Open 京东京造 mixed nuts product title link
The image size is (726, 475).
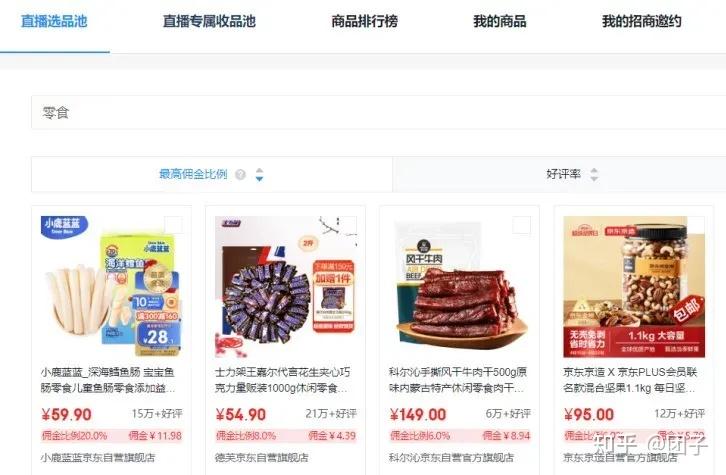(630, 380)
